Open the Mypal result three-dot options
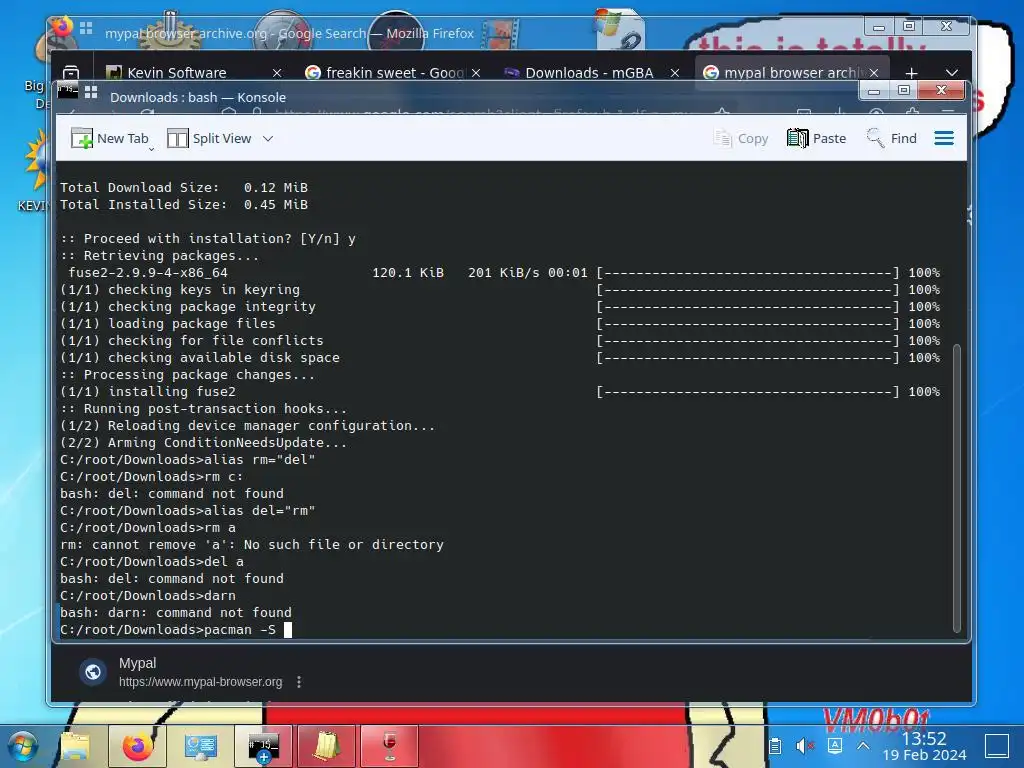 [299, 682]
